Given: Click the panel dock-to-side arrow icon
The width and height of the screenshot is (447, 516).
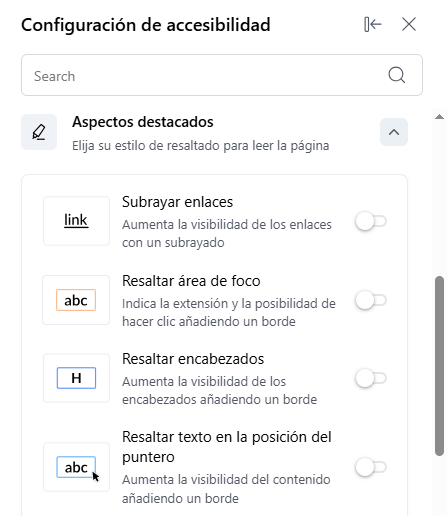Looking at the screenshot, I should tap(373, 24).
